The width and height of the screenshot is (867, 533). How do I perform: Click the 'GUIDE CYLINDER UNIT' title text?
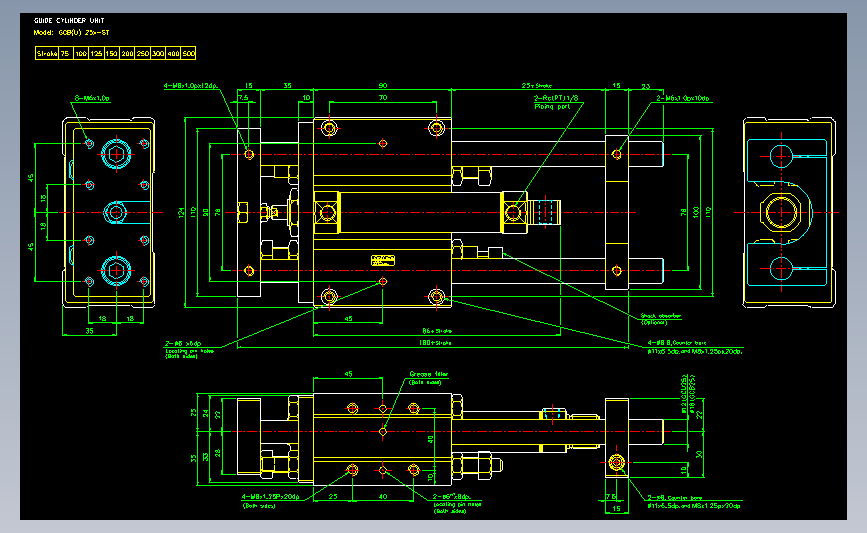(69, 20)
